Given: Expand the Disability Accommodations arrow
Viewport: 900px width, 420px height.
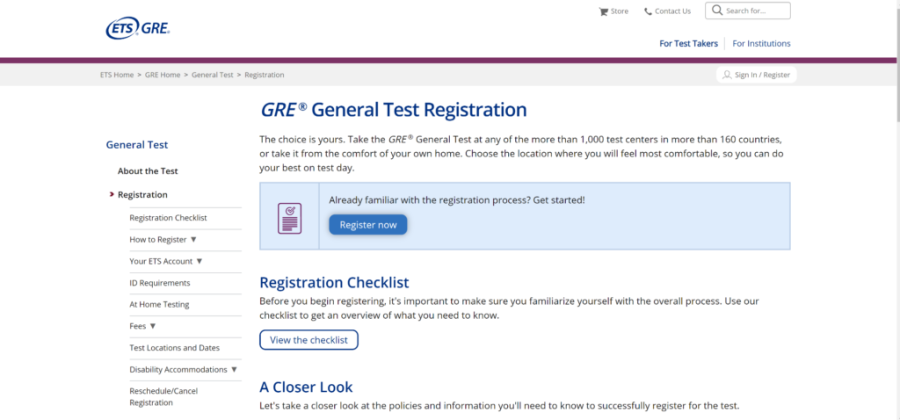Looking at the screenshot, I should [x=234, y=370].
